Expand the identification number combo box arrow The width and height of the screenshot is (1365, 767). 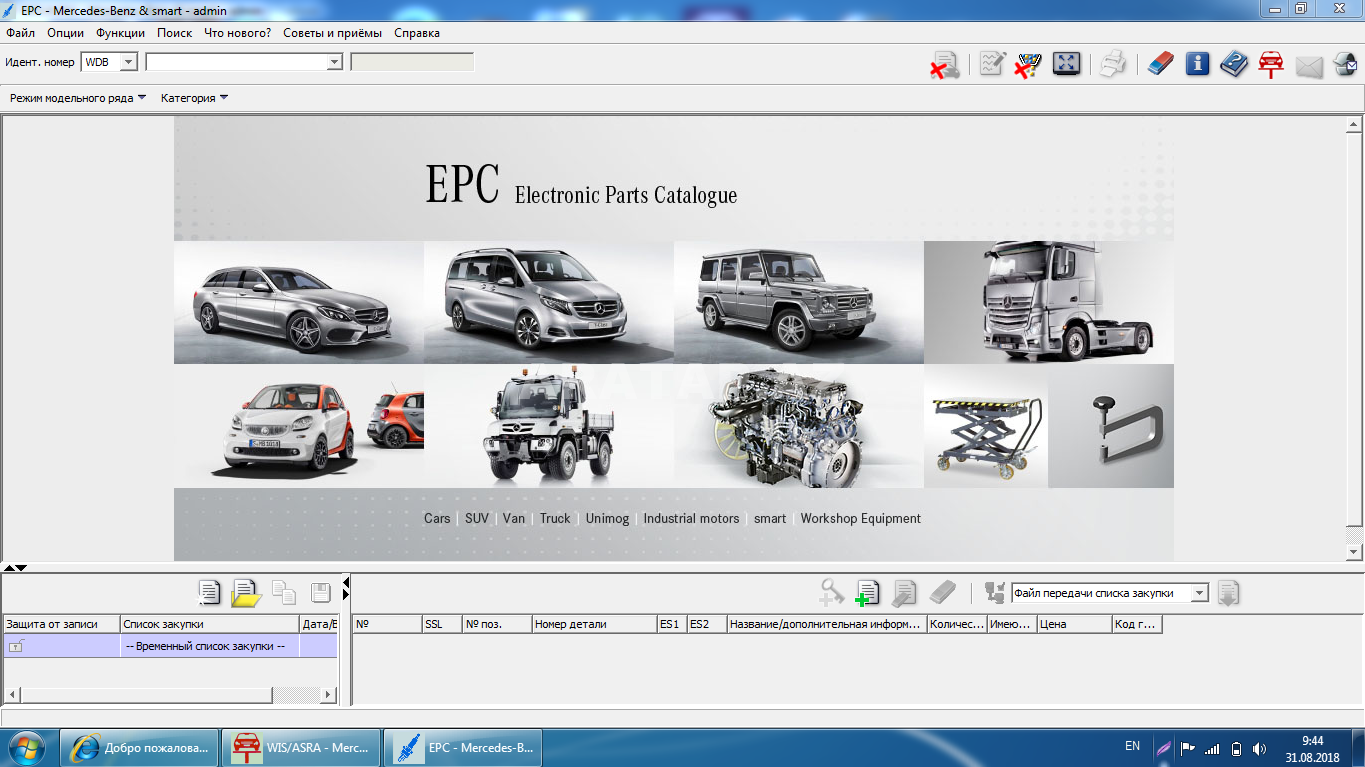point(334,62)
